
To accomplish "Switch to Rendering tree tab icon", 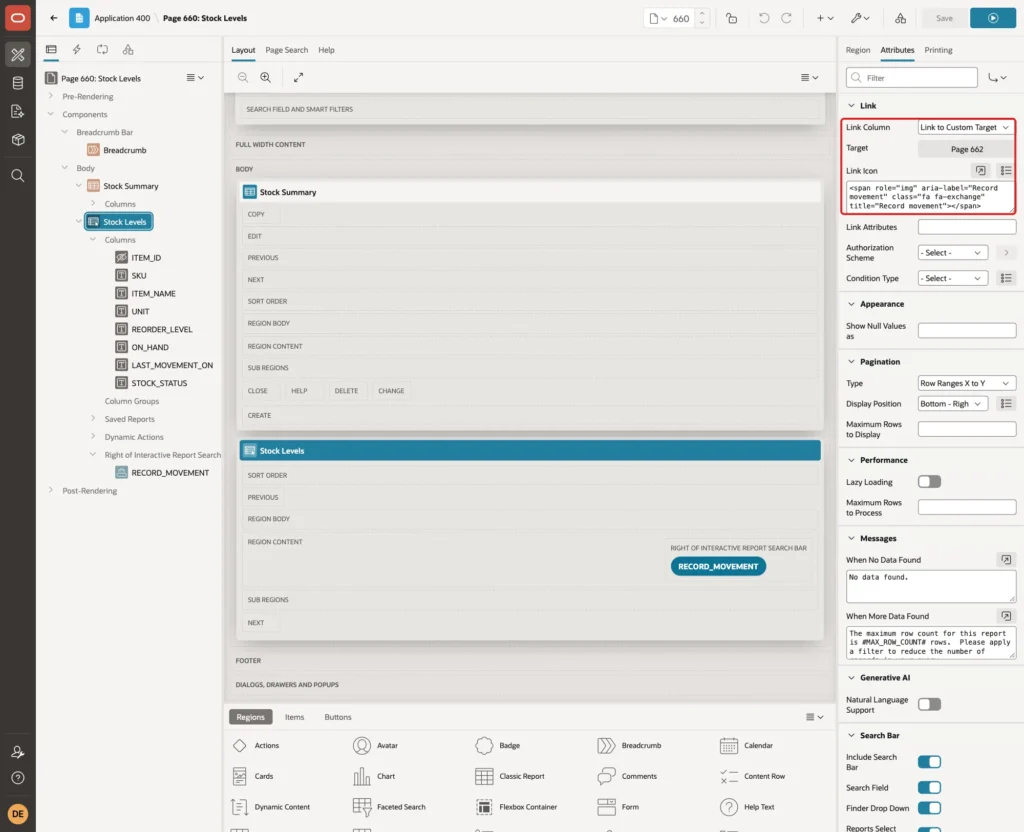I will pyautogui.click(x=51, y=50).
